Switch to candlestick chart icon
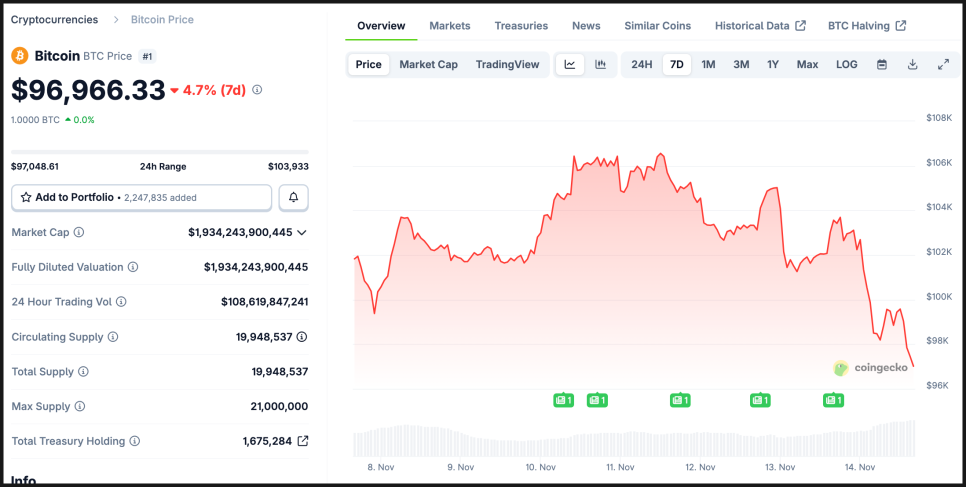This screenshot has height=487, width=966. pyautogui.click(x=601, y=64)
